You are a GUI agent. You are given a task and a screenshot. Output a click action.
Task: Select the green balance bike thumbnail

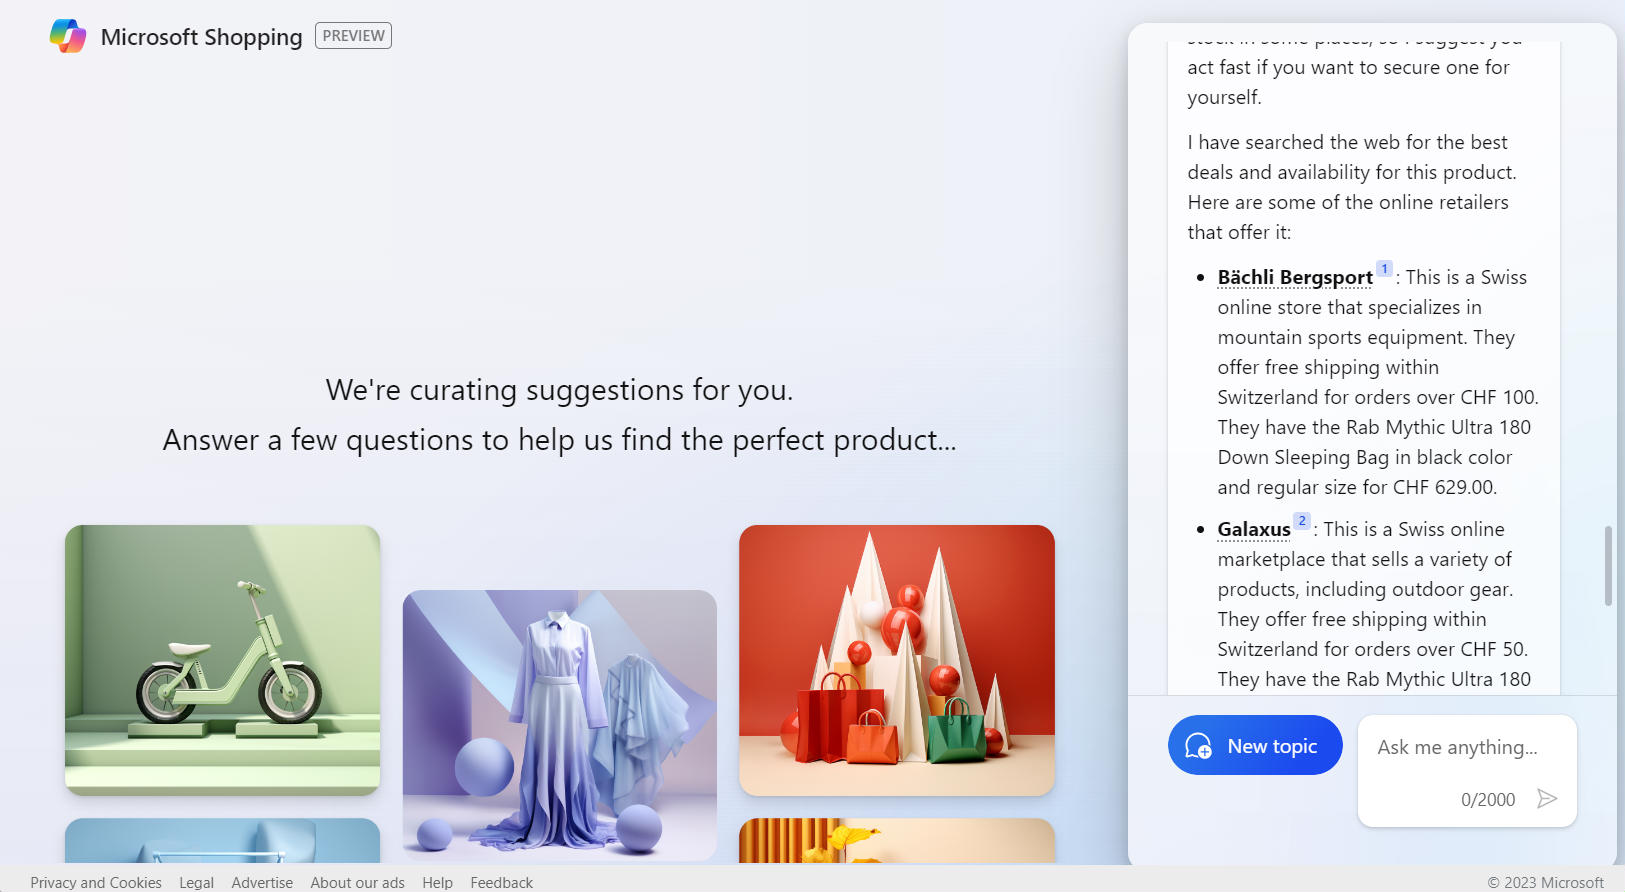pos(222,660)
